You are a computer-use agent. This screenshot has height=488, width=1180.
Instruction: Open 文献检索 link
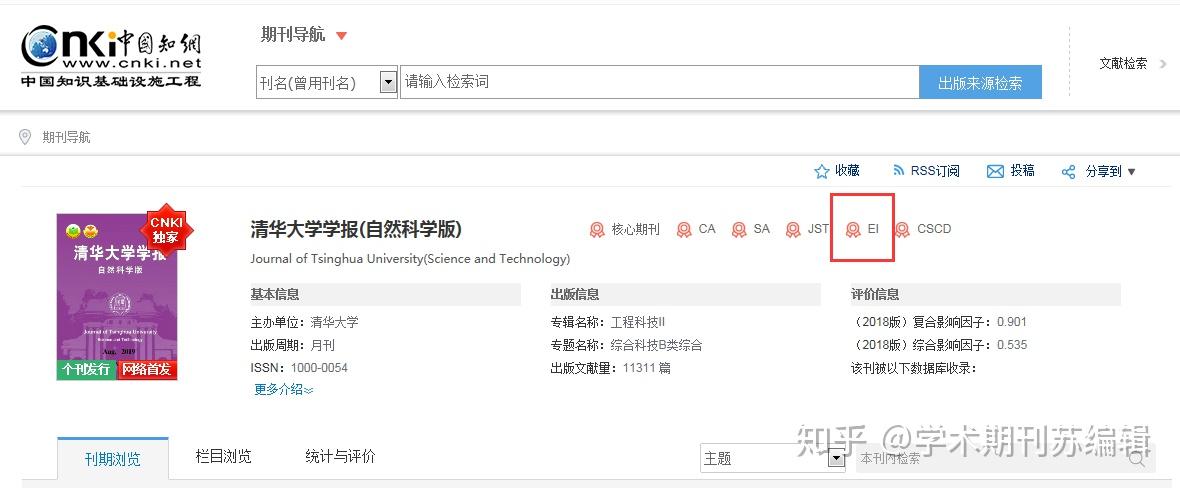pyautogui.click(x=1123, y=63)
